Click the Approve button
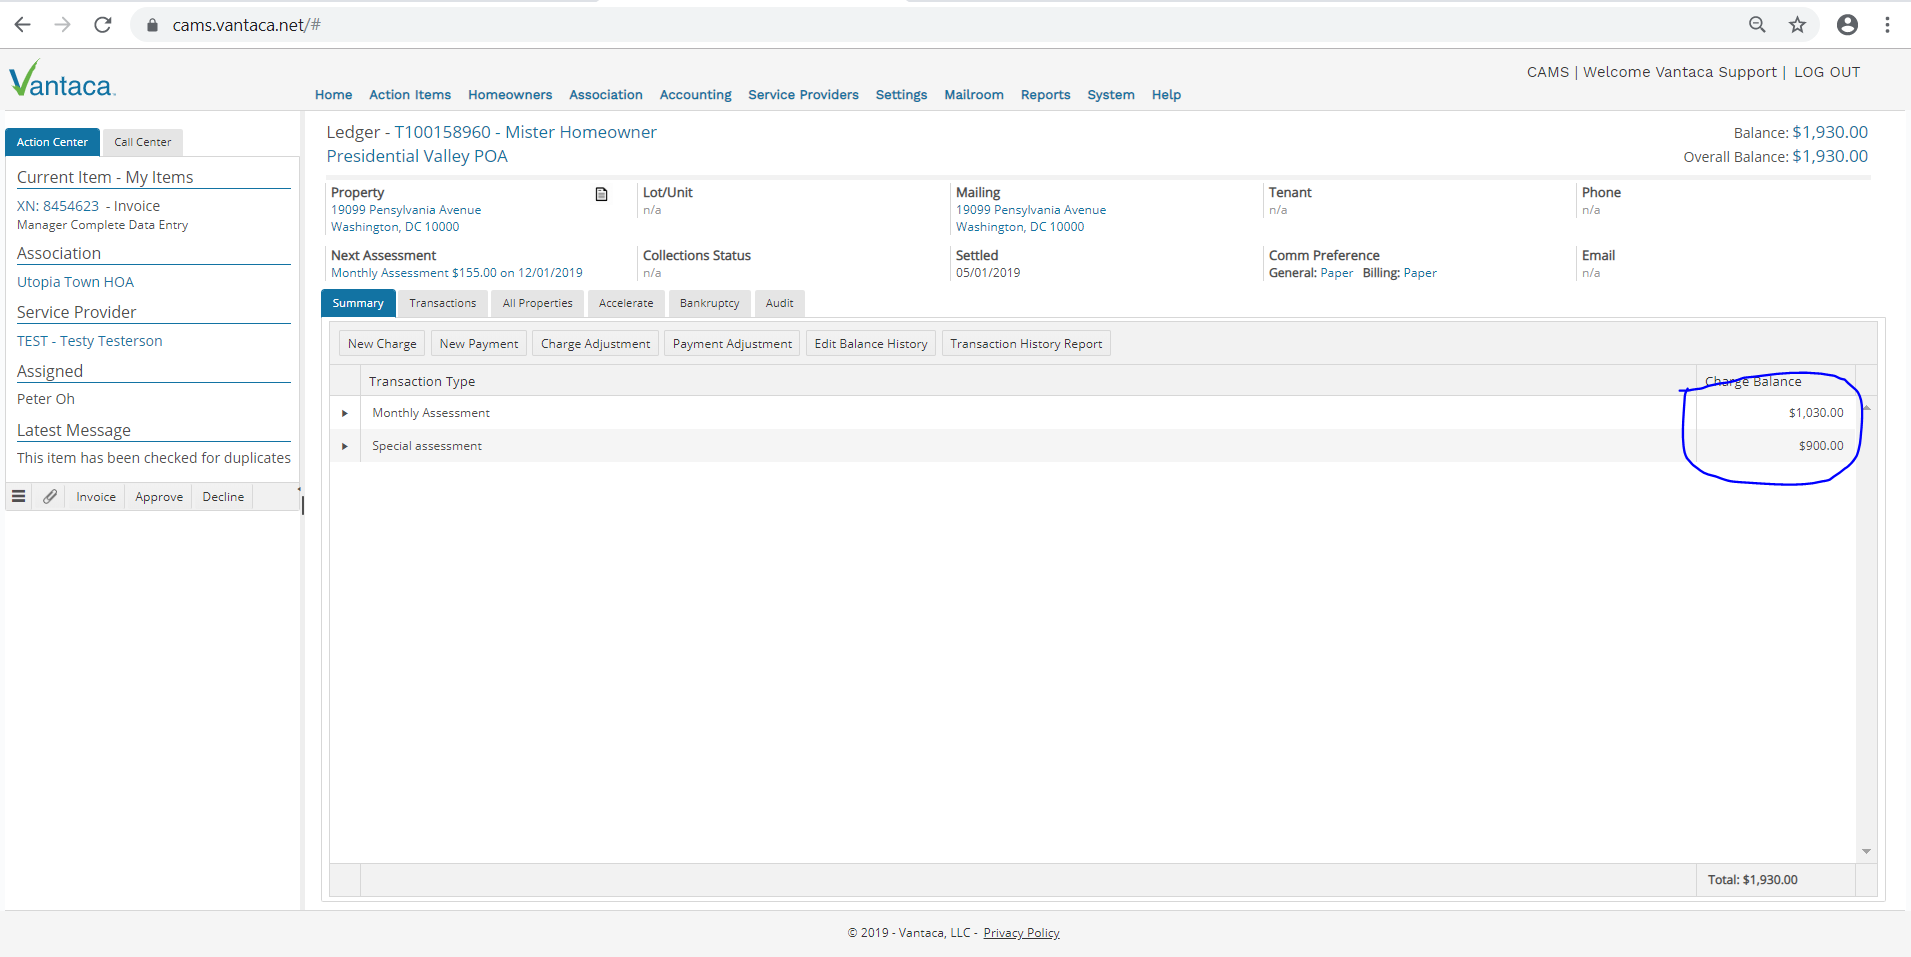This screenshot has width=1911, height=957. click(159, 497)
